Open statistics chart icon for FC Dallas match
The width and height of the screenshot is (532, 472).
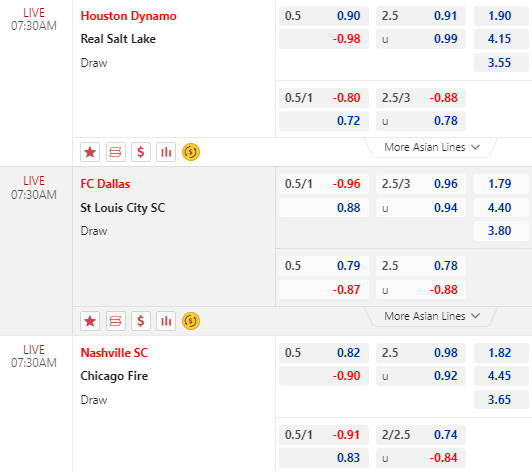[166, 321]
